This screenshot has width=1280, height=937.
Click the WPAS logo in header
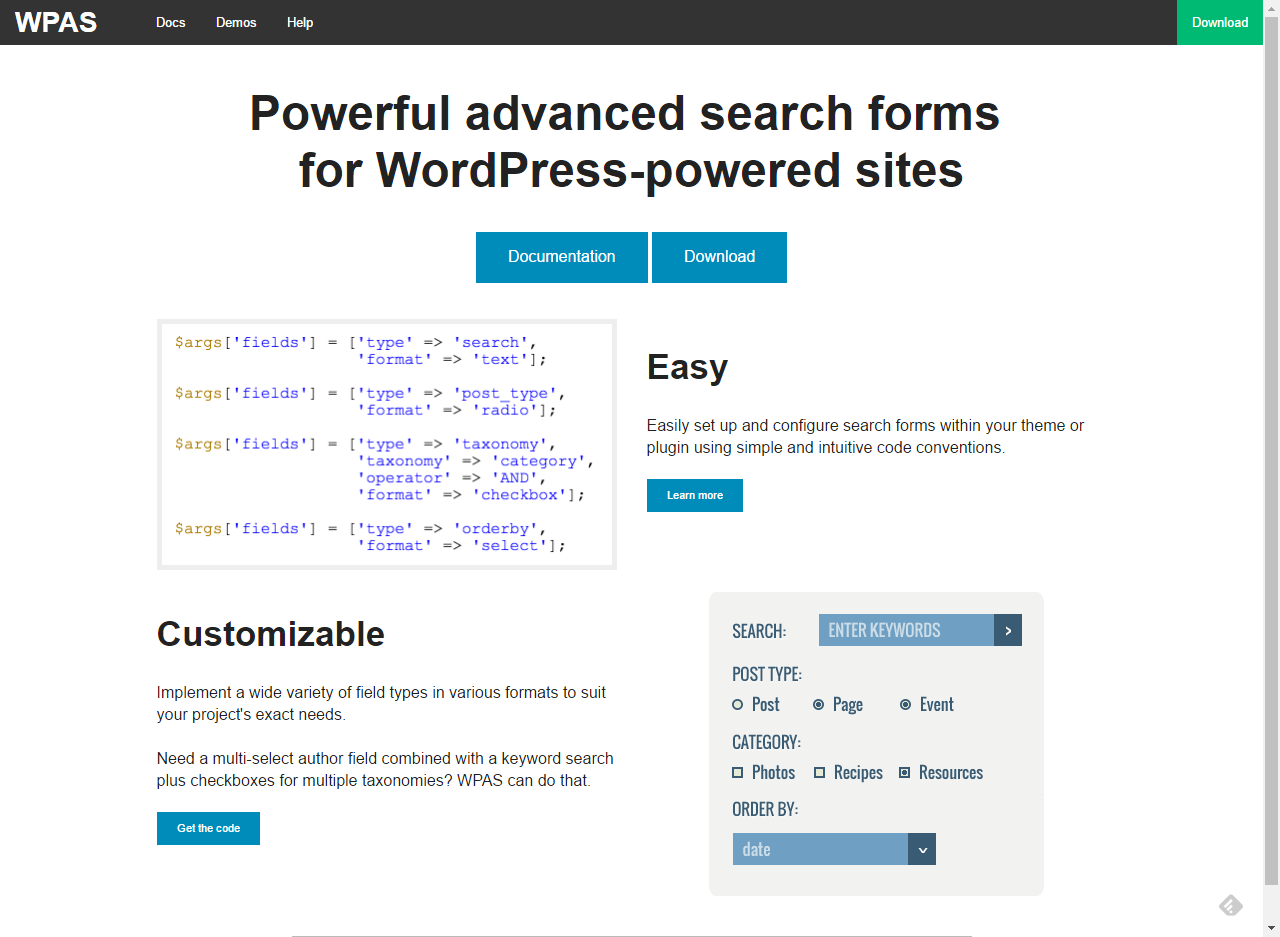point(56,22)
